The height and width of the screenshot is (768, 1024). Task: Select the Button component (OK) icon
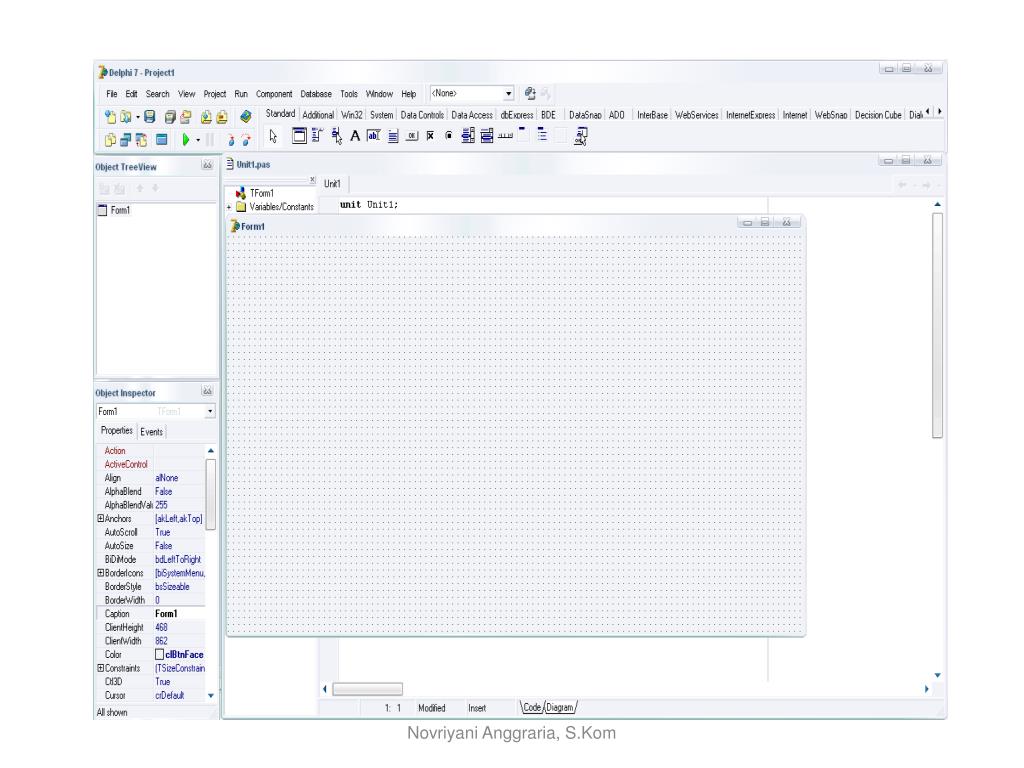click(x=411, y=136)
